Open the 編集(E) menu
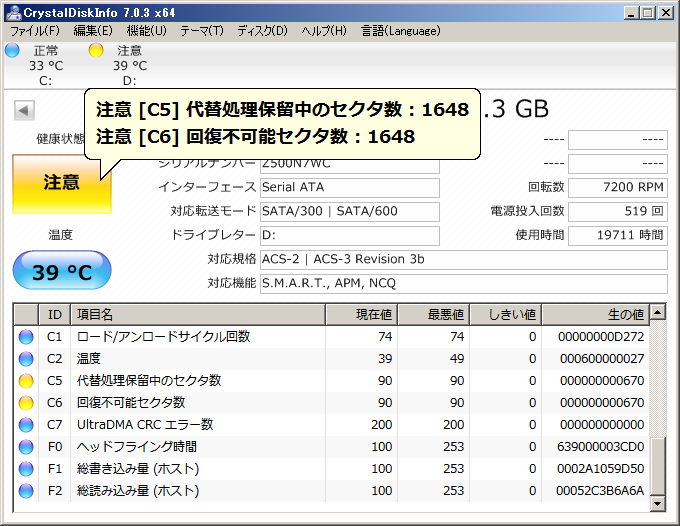 point(93,31)
